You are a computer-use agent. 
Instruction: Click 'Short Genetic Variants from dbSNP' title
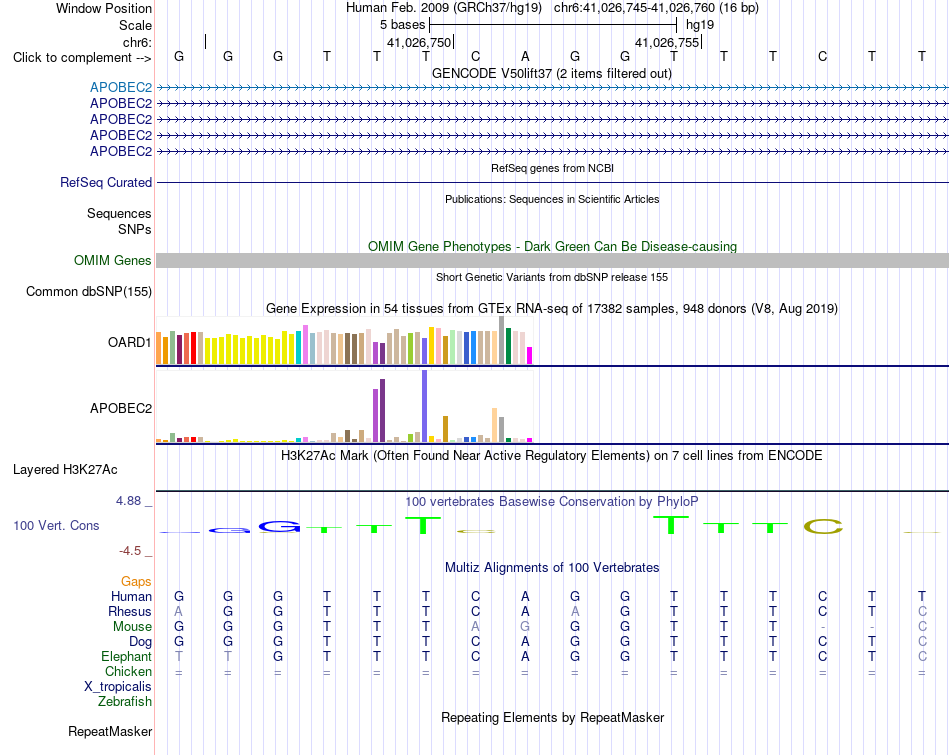(x=552, y=277)
